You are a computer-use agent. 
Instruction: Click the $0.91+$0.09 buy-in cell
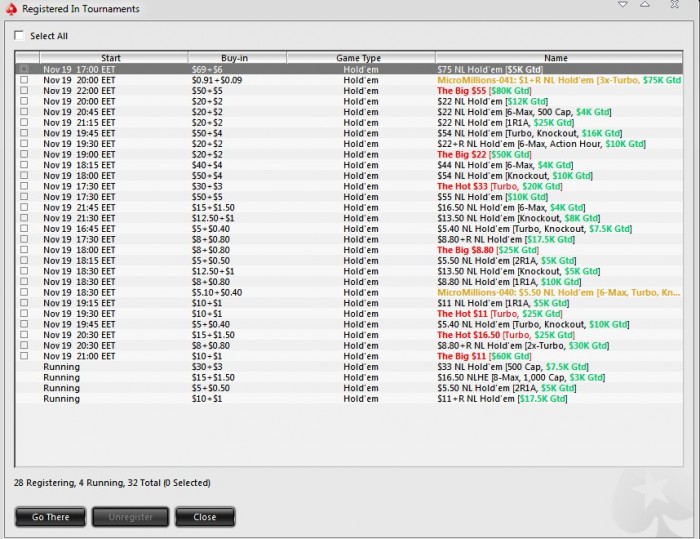pyautogui.click(x=217, y=80)
